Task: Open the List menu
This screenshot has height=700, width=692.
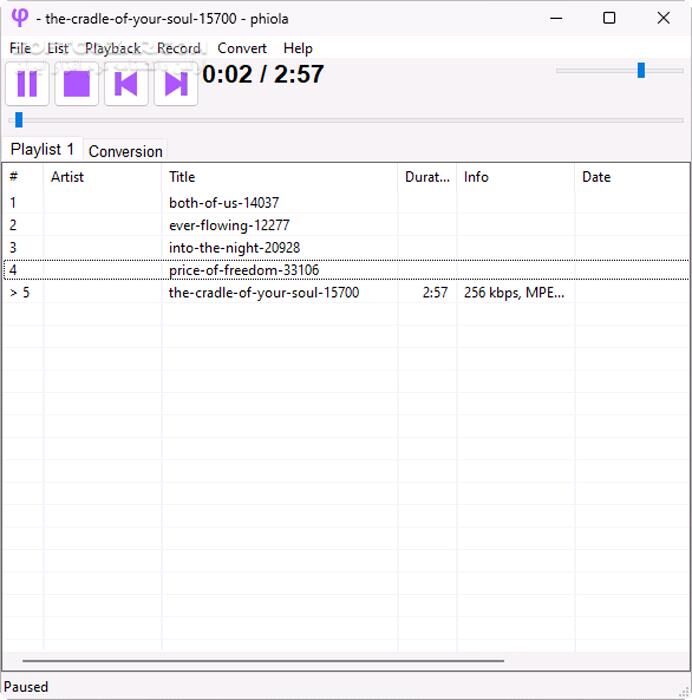Action: tap(58, 48)
